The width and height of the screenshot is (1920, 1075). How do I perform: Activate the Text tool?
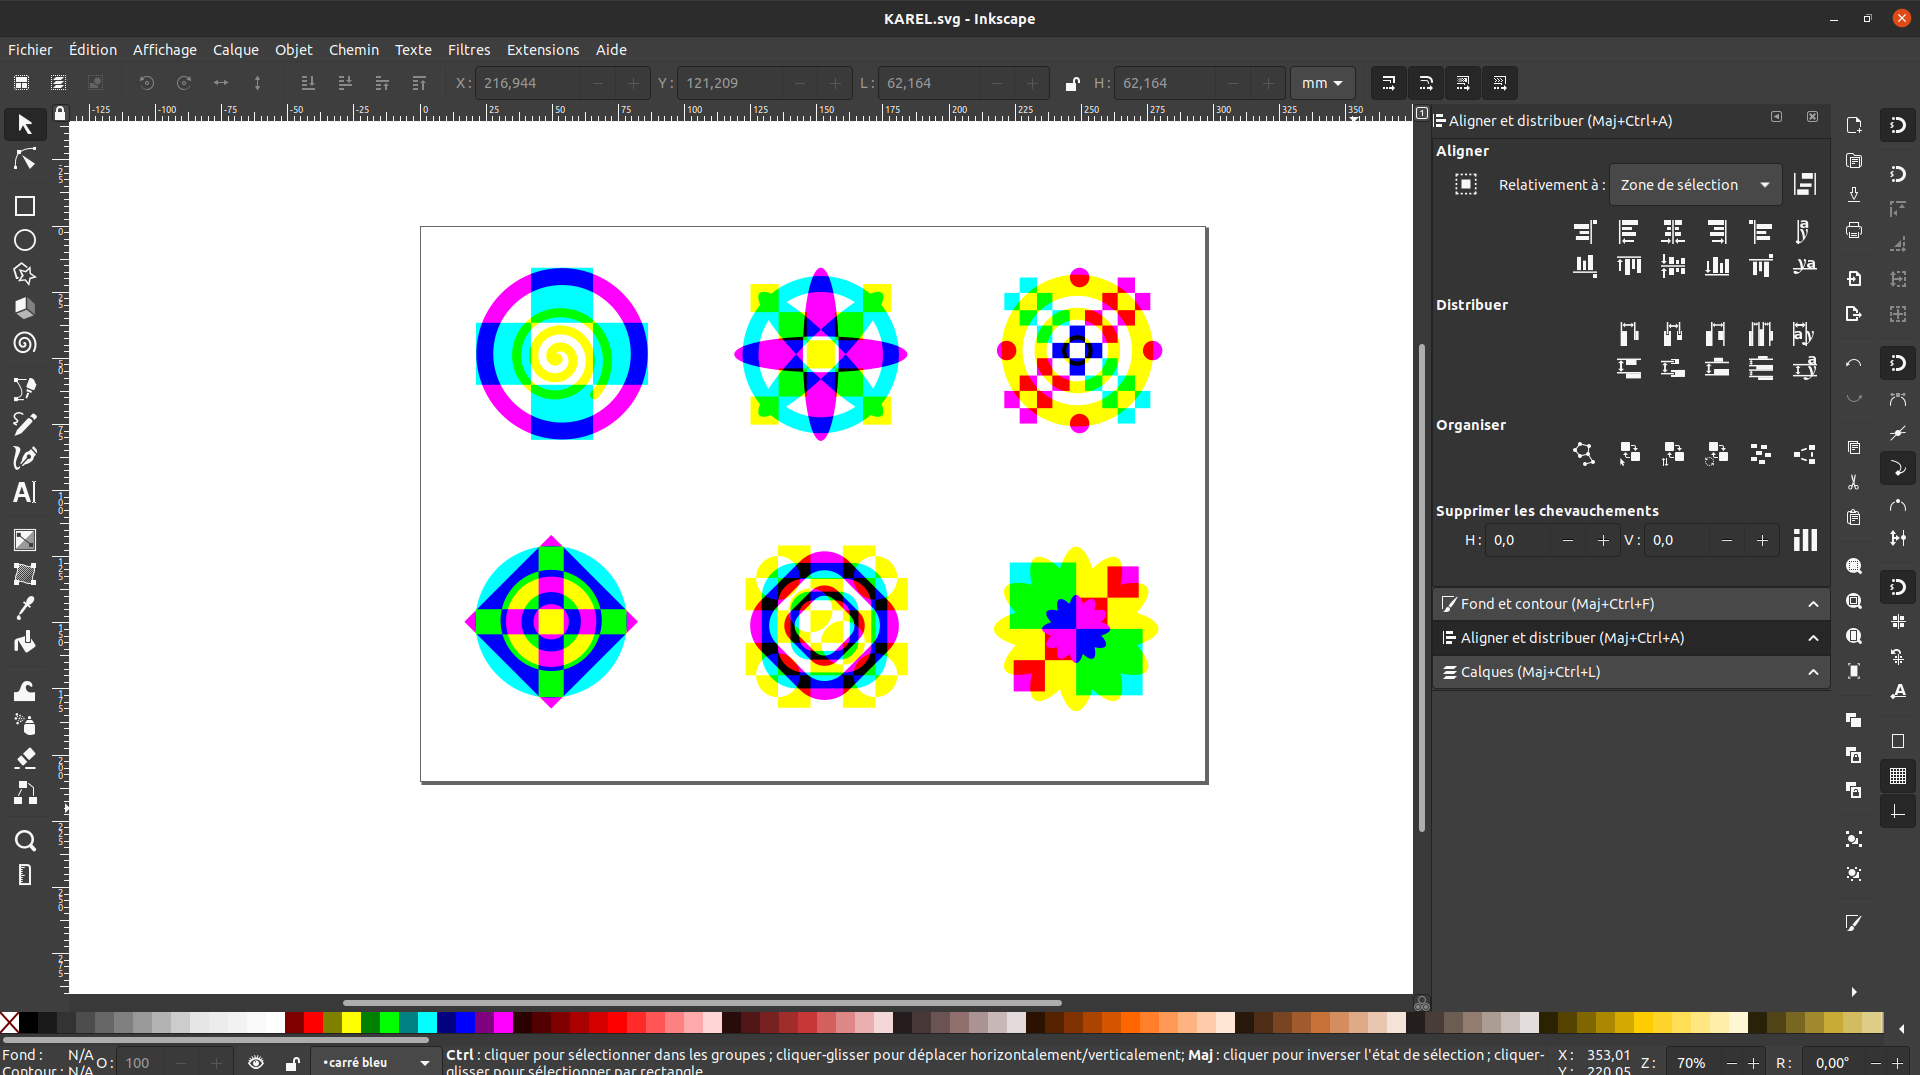click(25, 492)
